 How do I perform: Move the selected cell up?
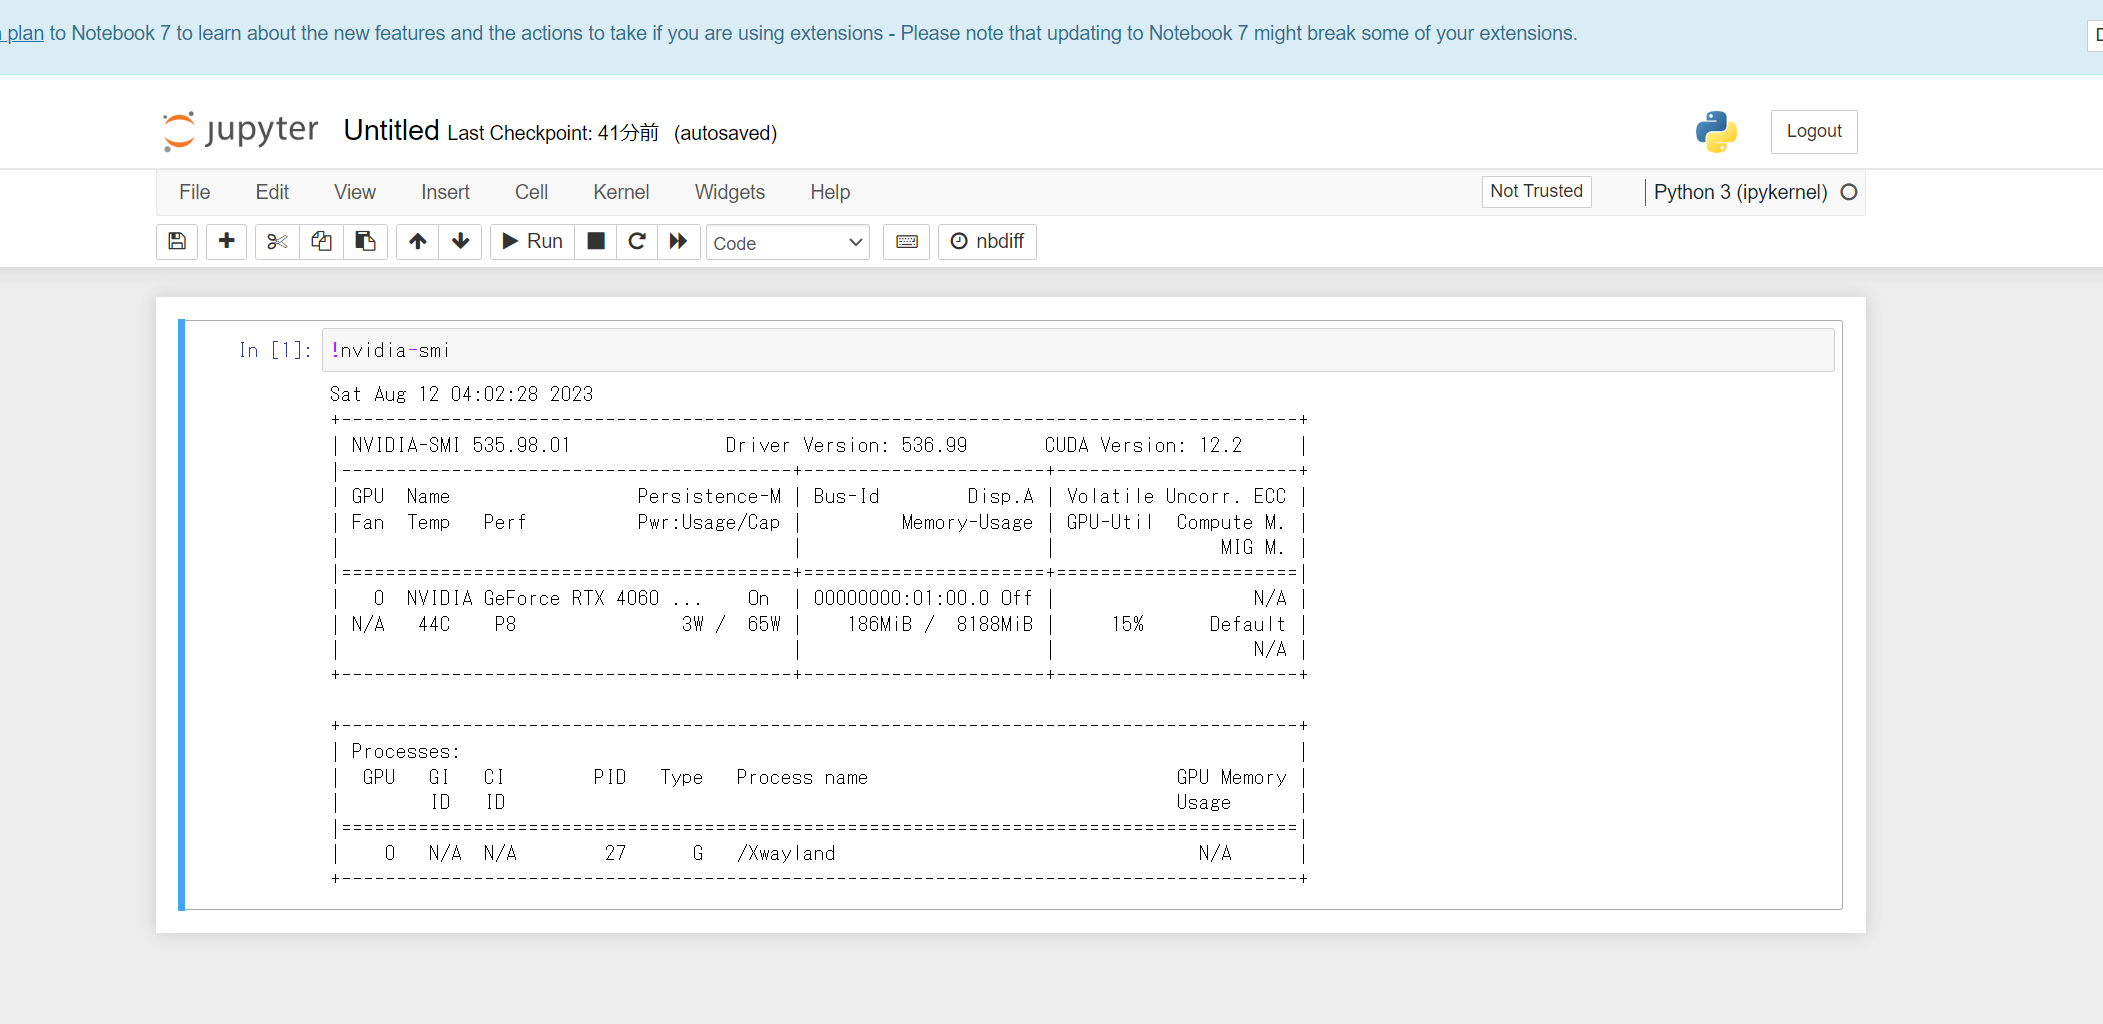point(418,241)
